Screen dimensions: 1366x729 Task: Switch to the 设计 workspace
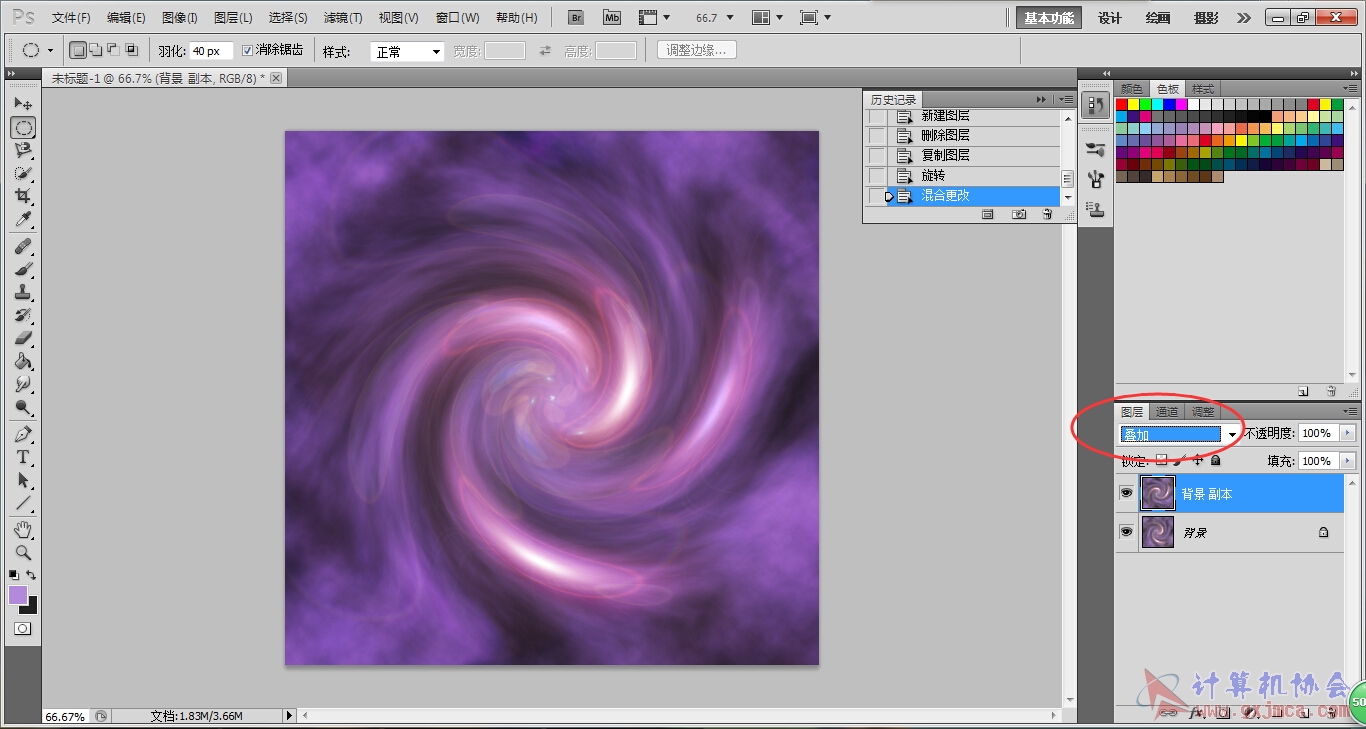tap(1110, 18)
